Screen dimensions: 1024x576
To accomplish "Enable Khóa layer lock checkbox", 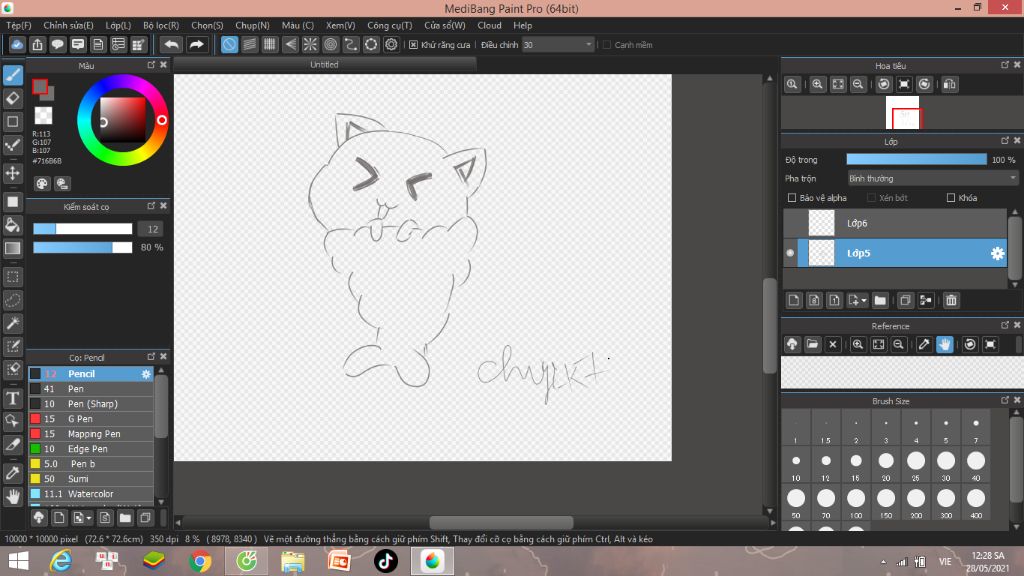I will click(x=951, y=198).
